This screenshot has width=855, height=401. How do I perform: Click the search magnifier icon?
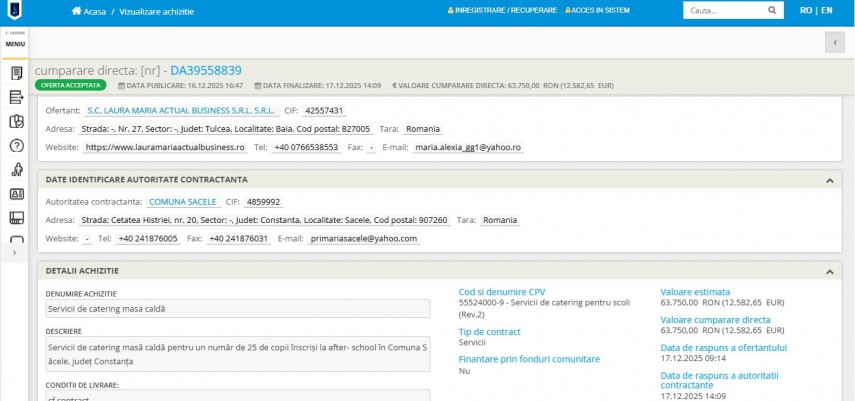773,10
